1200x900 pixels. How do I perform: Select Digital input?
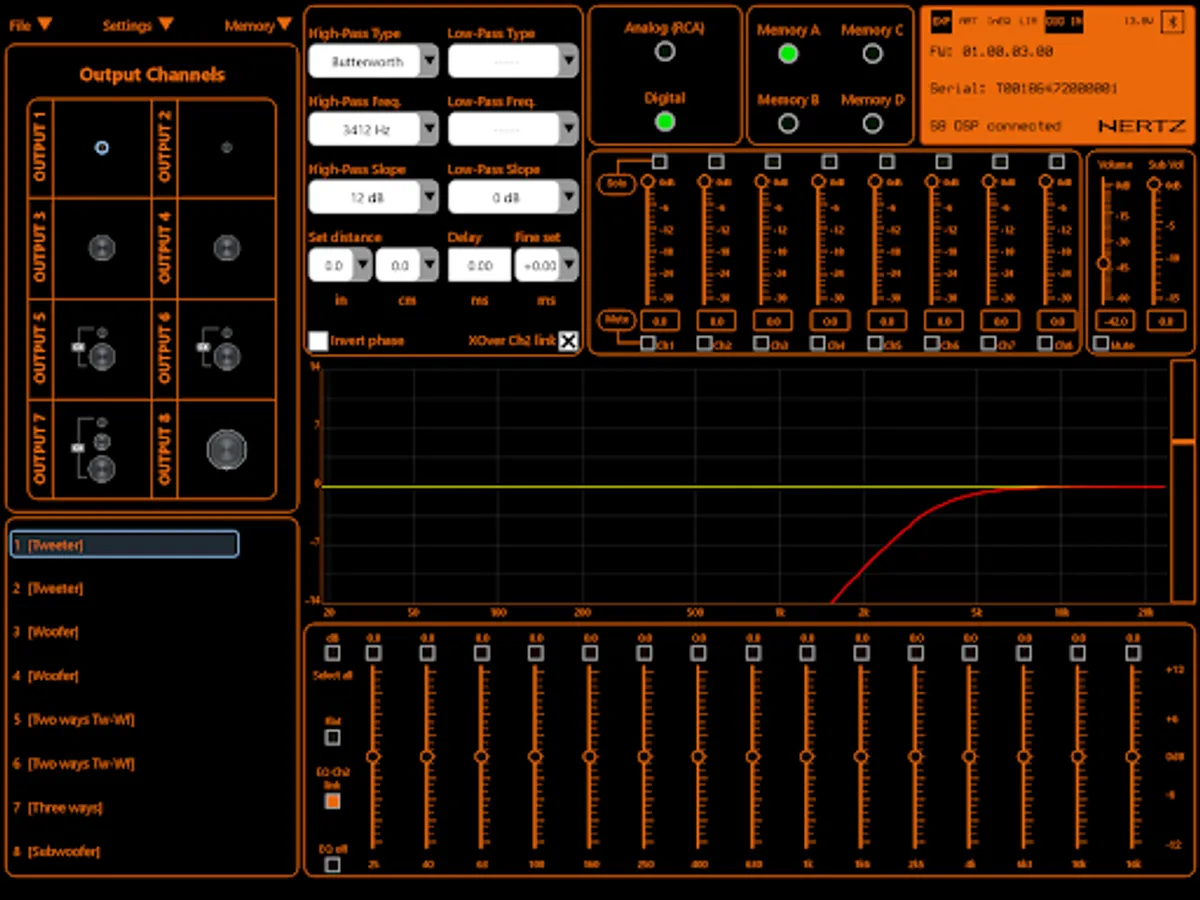pyautogui.click(x=664, y=122)
